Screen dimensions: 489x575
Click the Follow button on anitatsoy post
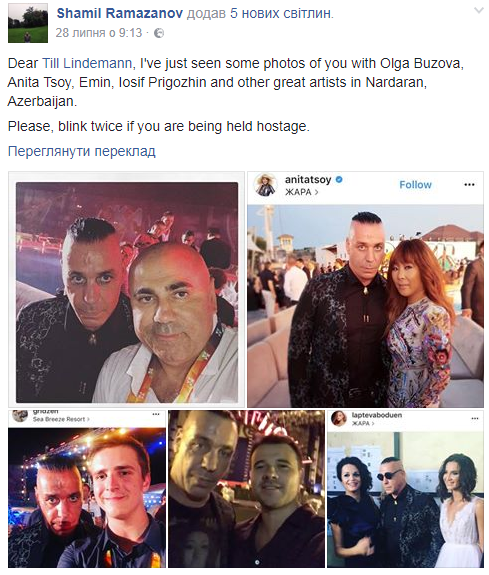[415, 185]
